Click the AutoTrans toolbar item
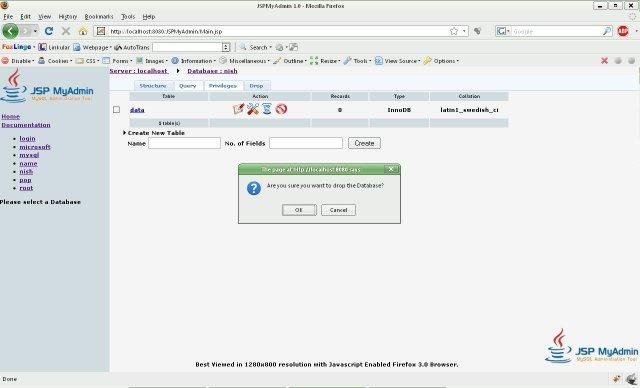The height and width of the screenshot is (388, 640). pyautogui.click(x=131, y=47)
